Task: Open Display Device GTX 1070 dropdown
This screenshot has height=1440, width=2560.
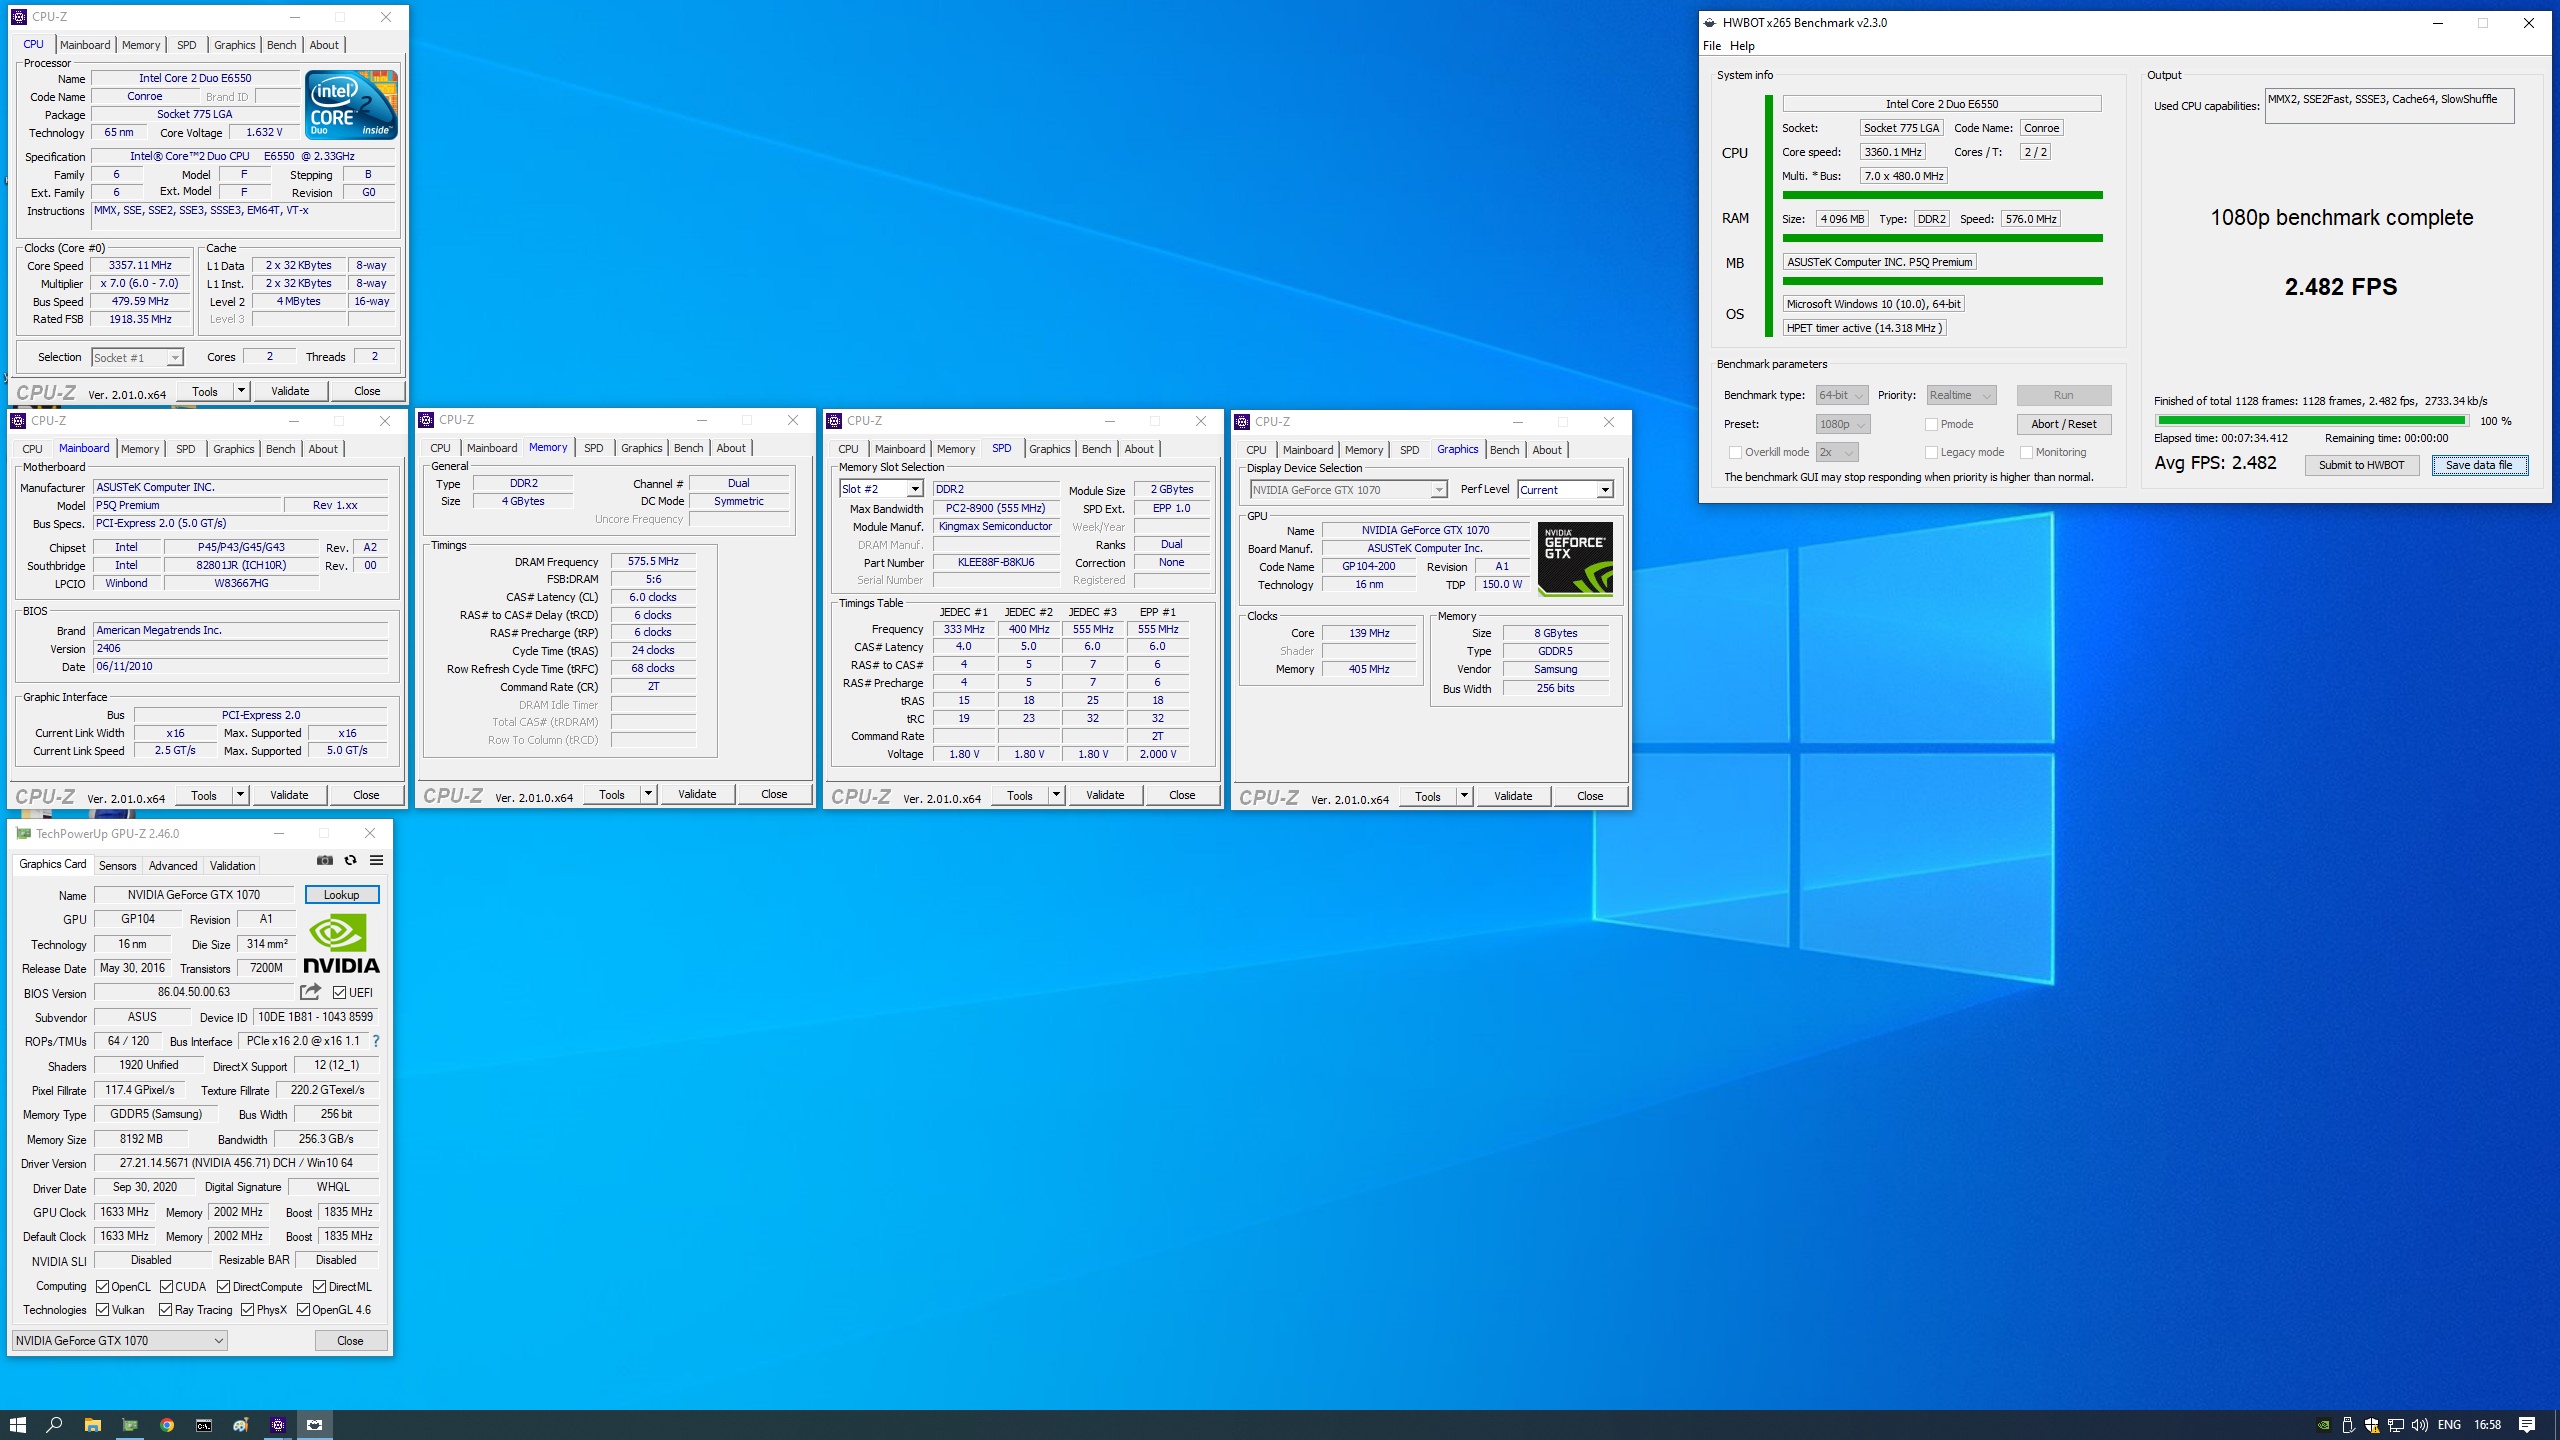Action: (1348, 490)
